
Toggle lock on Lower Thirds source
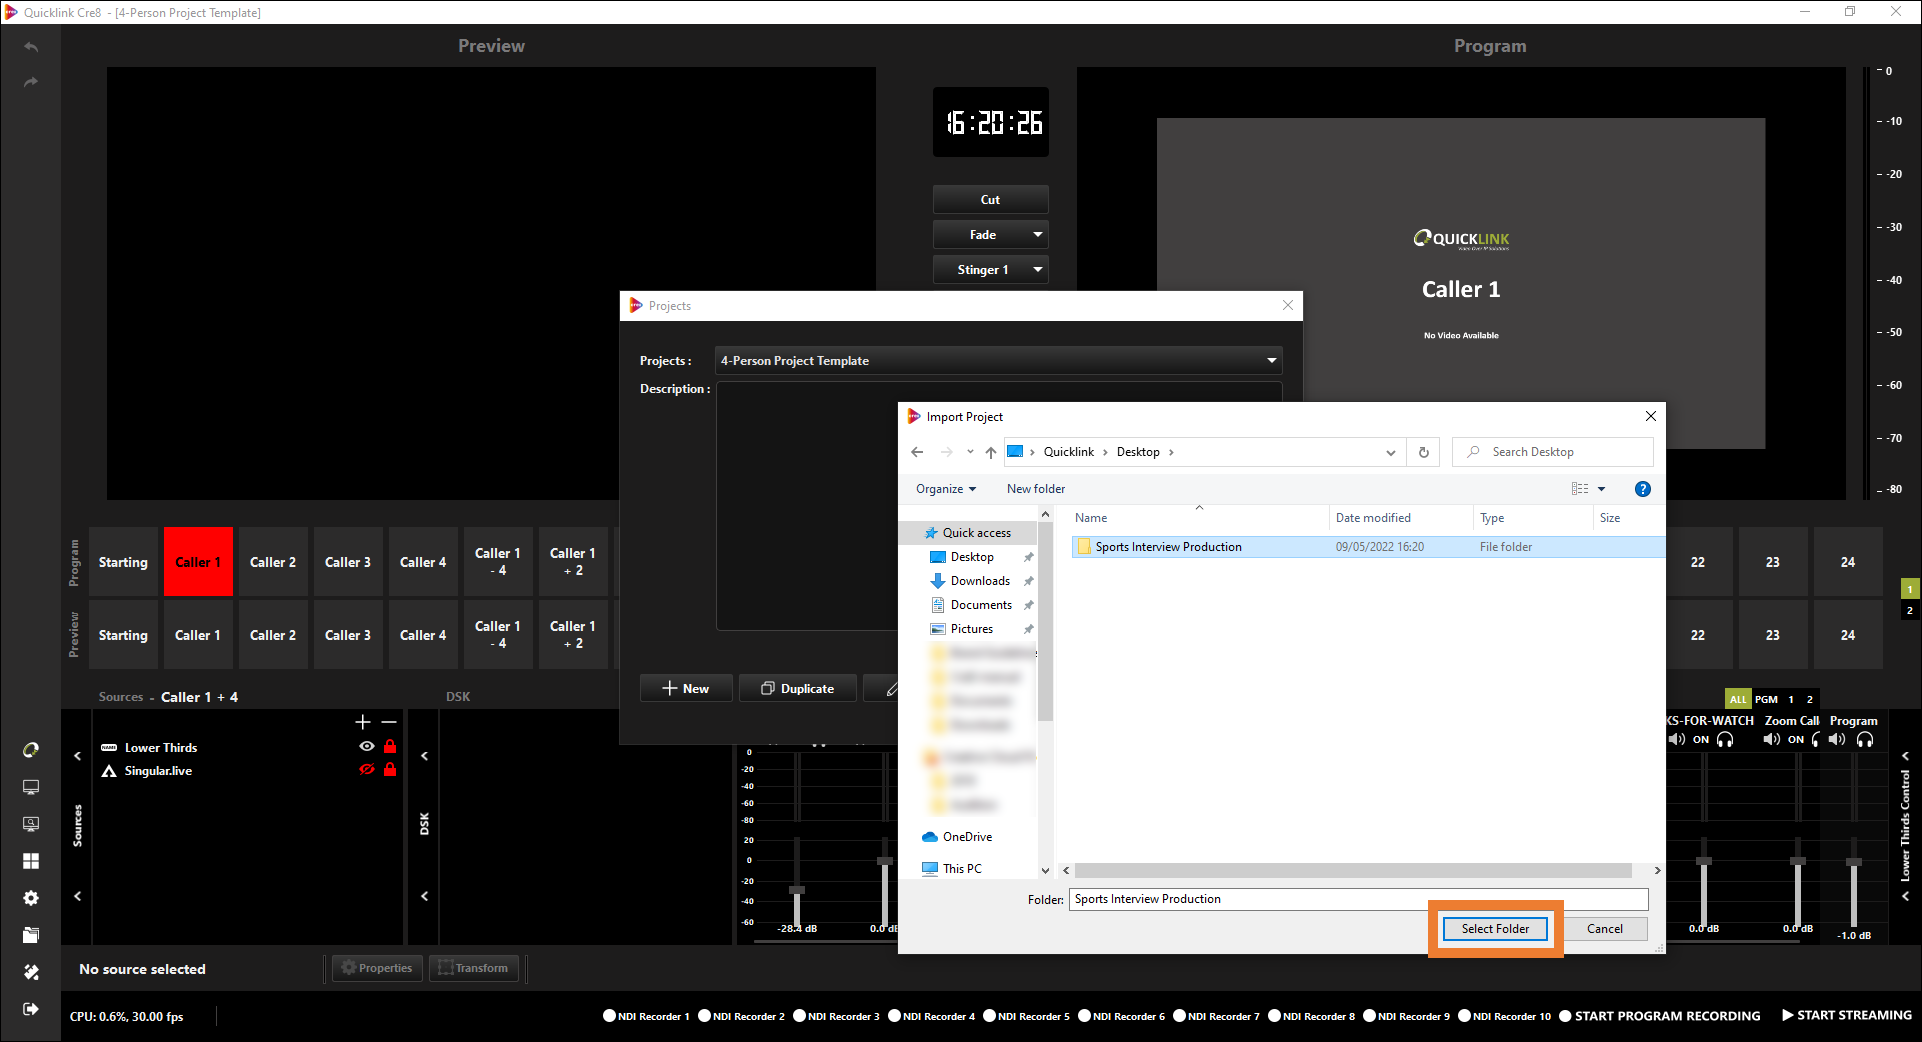[x=390, y=747]
